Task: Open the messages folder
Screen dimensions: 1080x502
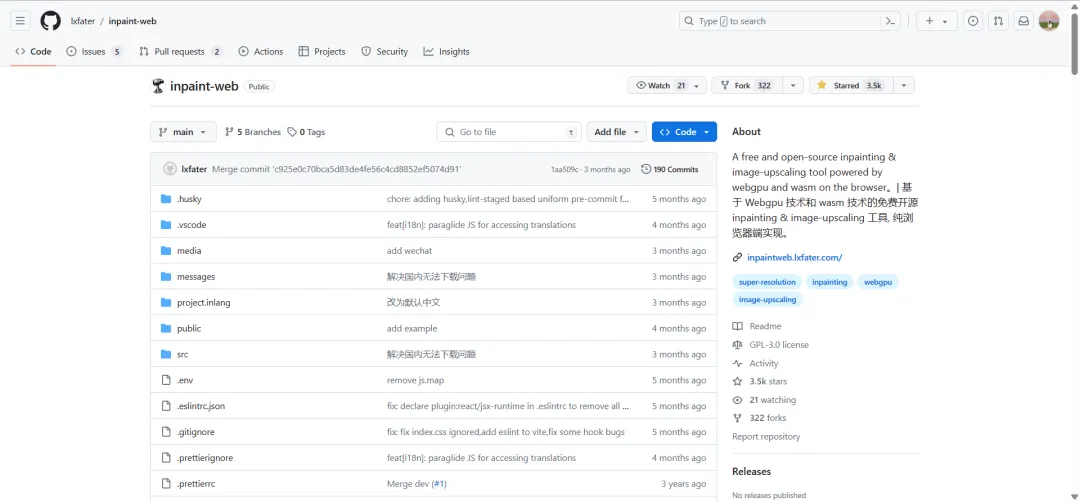Action: click(196, 277)
